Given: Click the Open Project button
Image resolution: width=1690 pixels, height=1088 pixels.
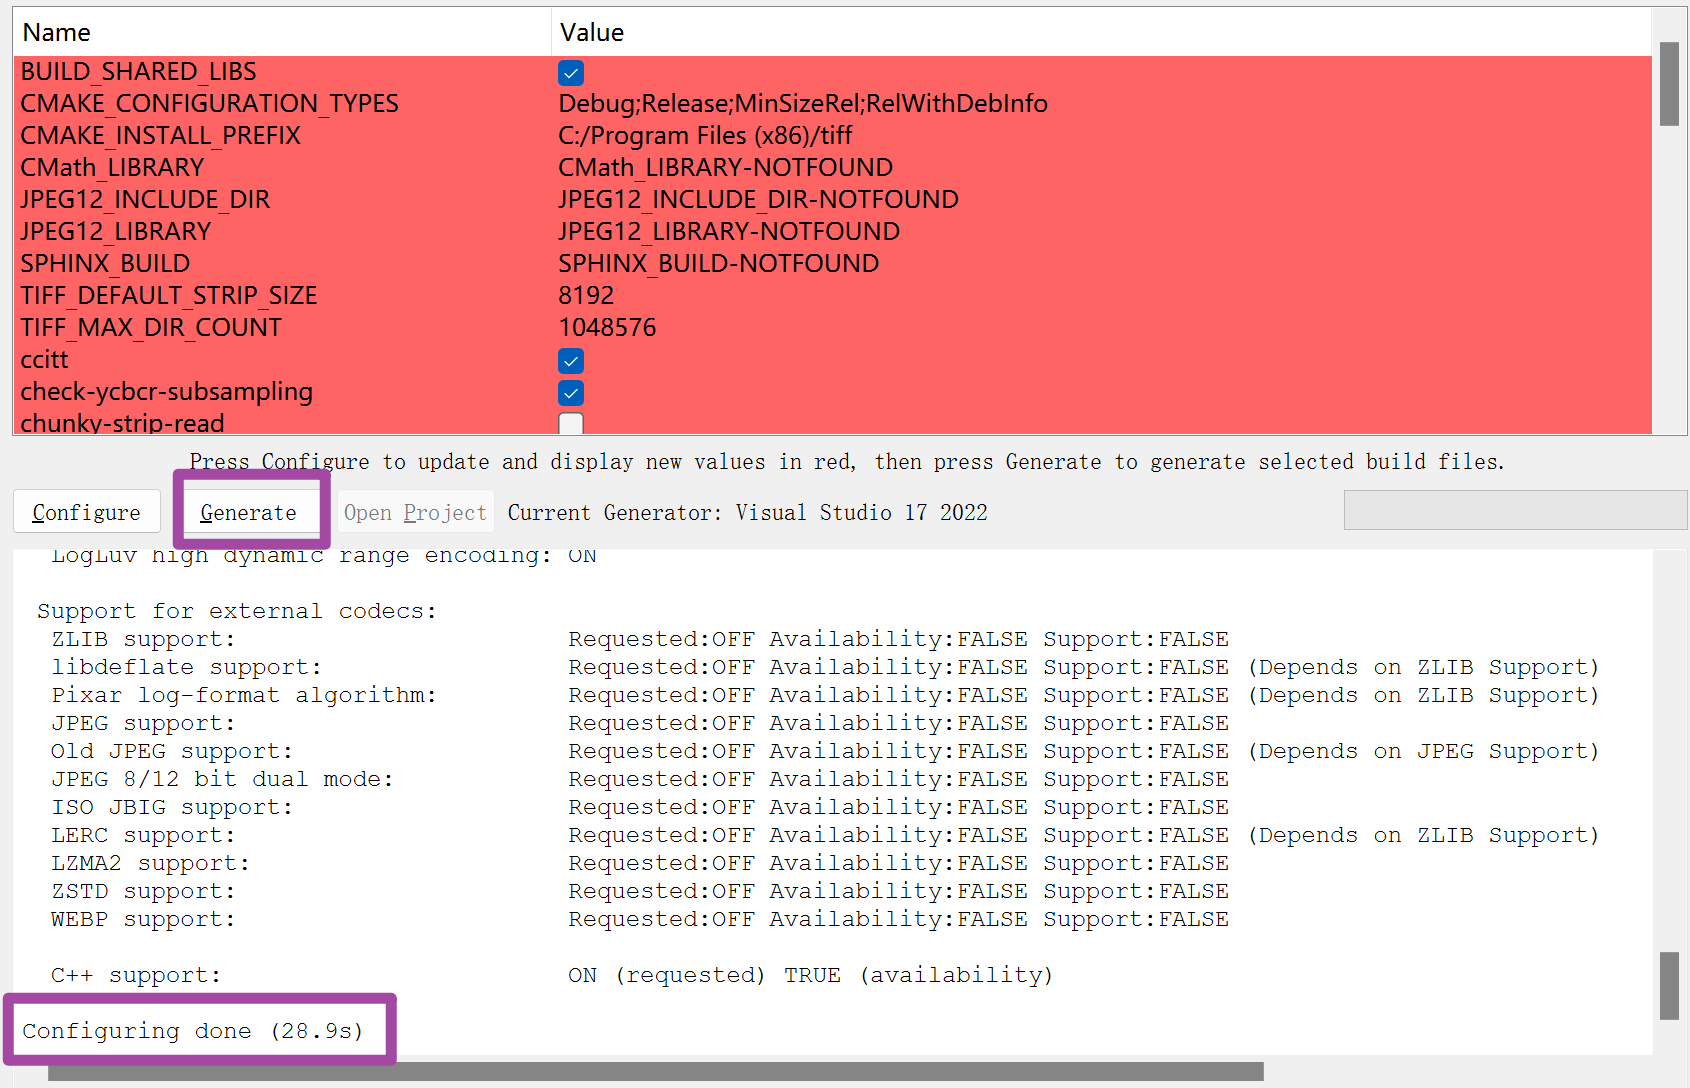Looking at the screenshot, I should [414, 511].
